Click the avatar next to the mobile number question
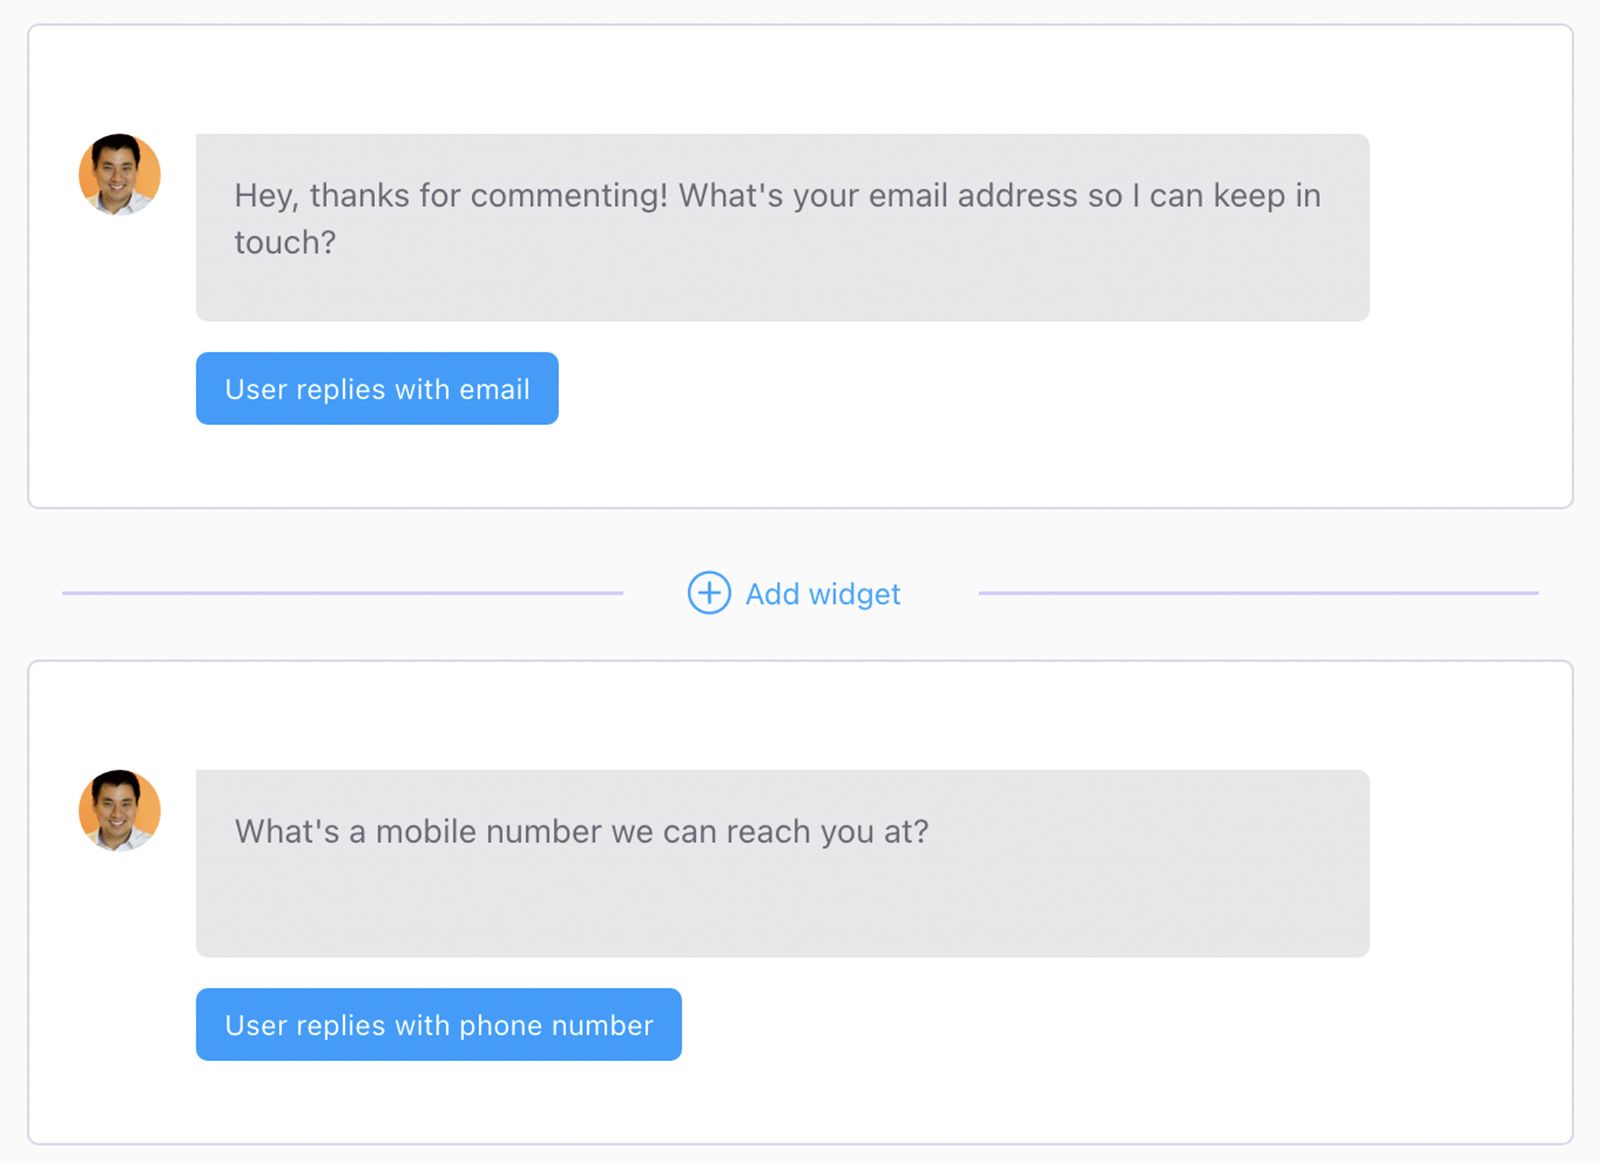Image resolution: width=1600 pixels, height=1163 pixels. pos(120,811)
